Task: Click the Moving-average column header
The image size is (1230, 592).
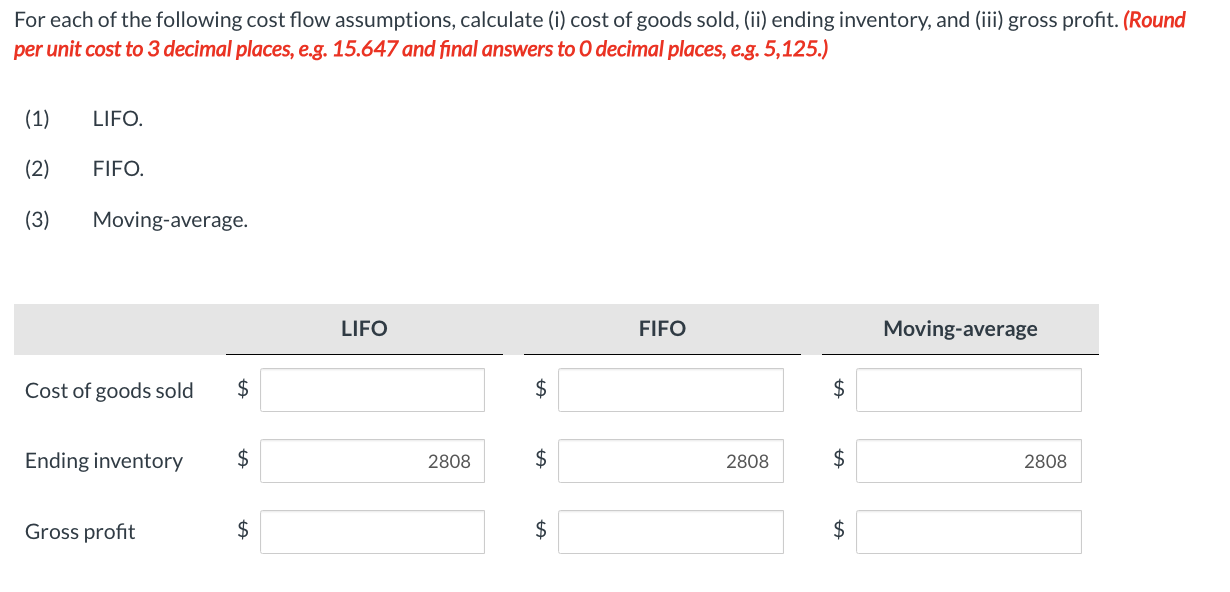Action: [x=959, y=328]
